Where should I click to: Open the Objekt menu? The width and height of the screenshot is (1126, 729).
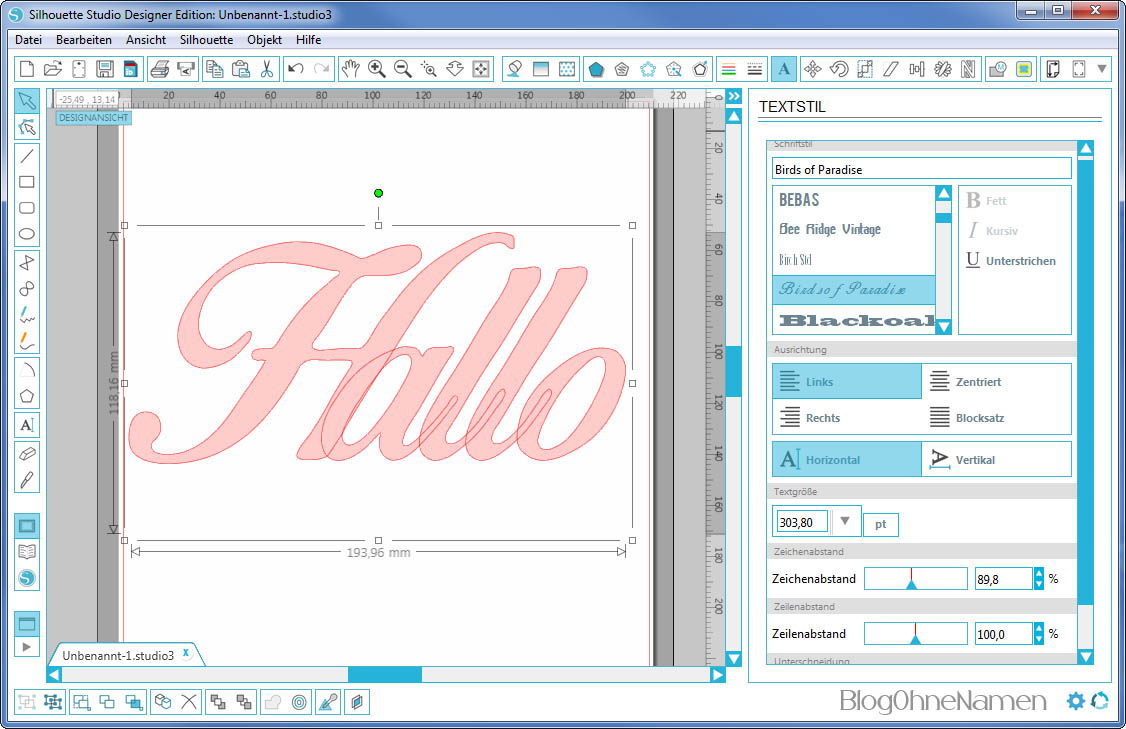264,40
